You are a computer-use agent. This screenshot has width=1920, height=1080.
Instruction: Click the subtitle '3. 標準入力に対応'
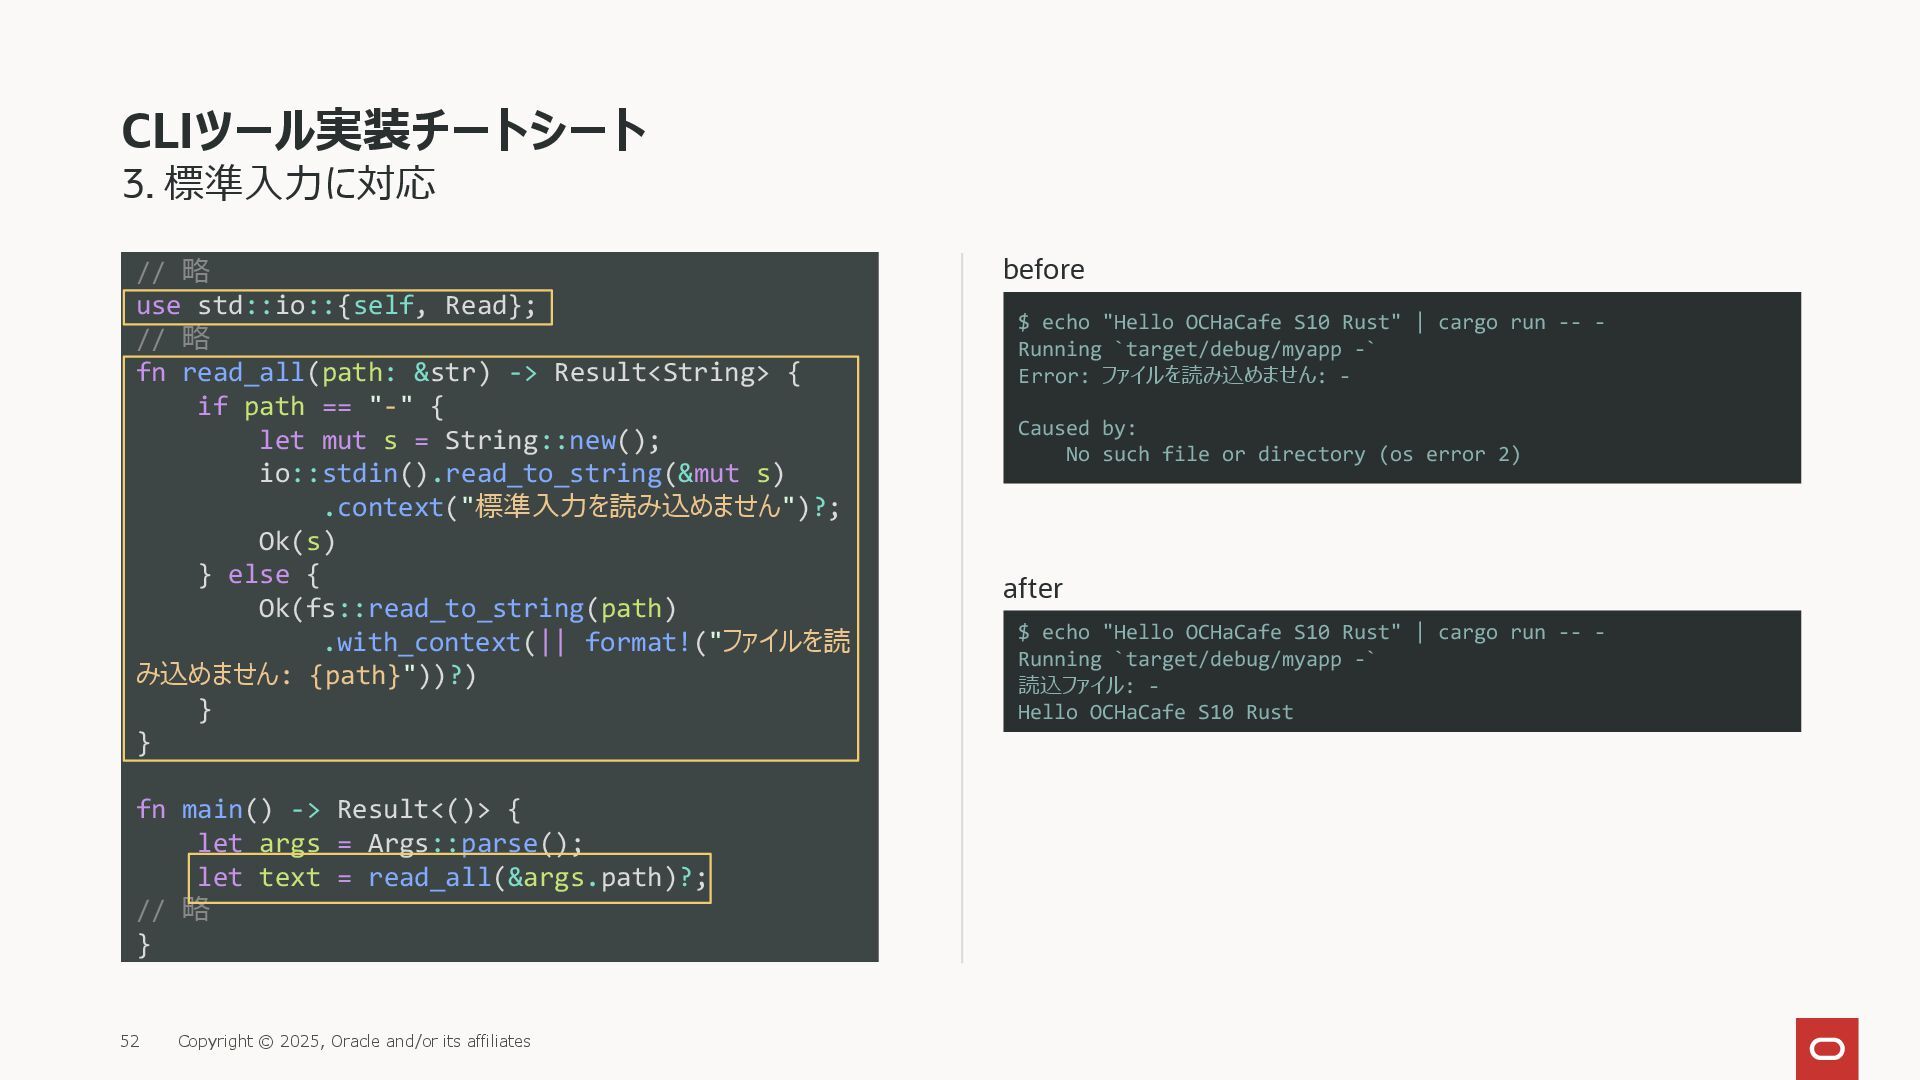coord(278,183)
